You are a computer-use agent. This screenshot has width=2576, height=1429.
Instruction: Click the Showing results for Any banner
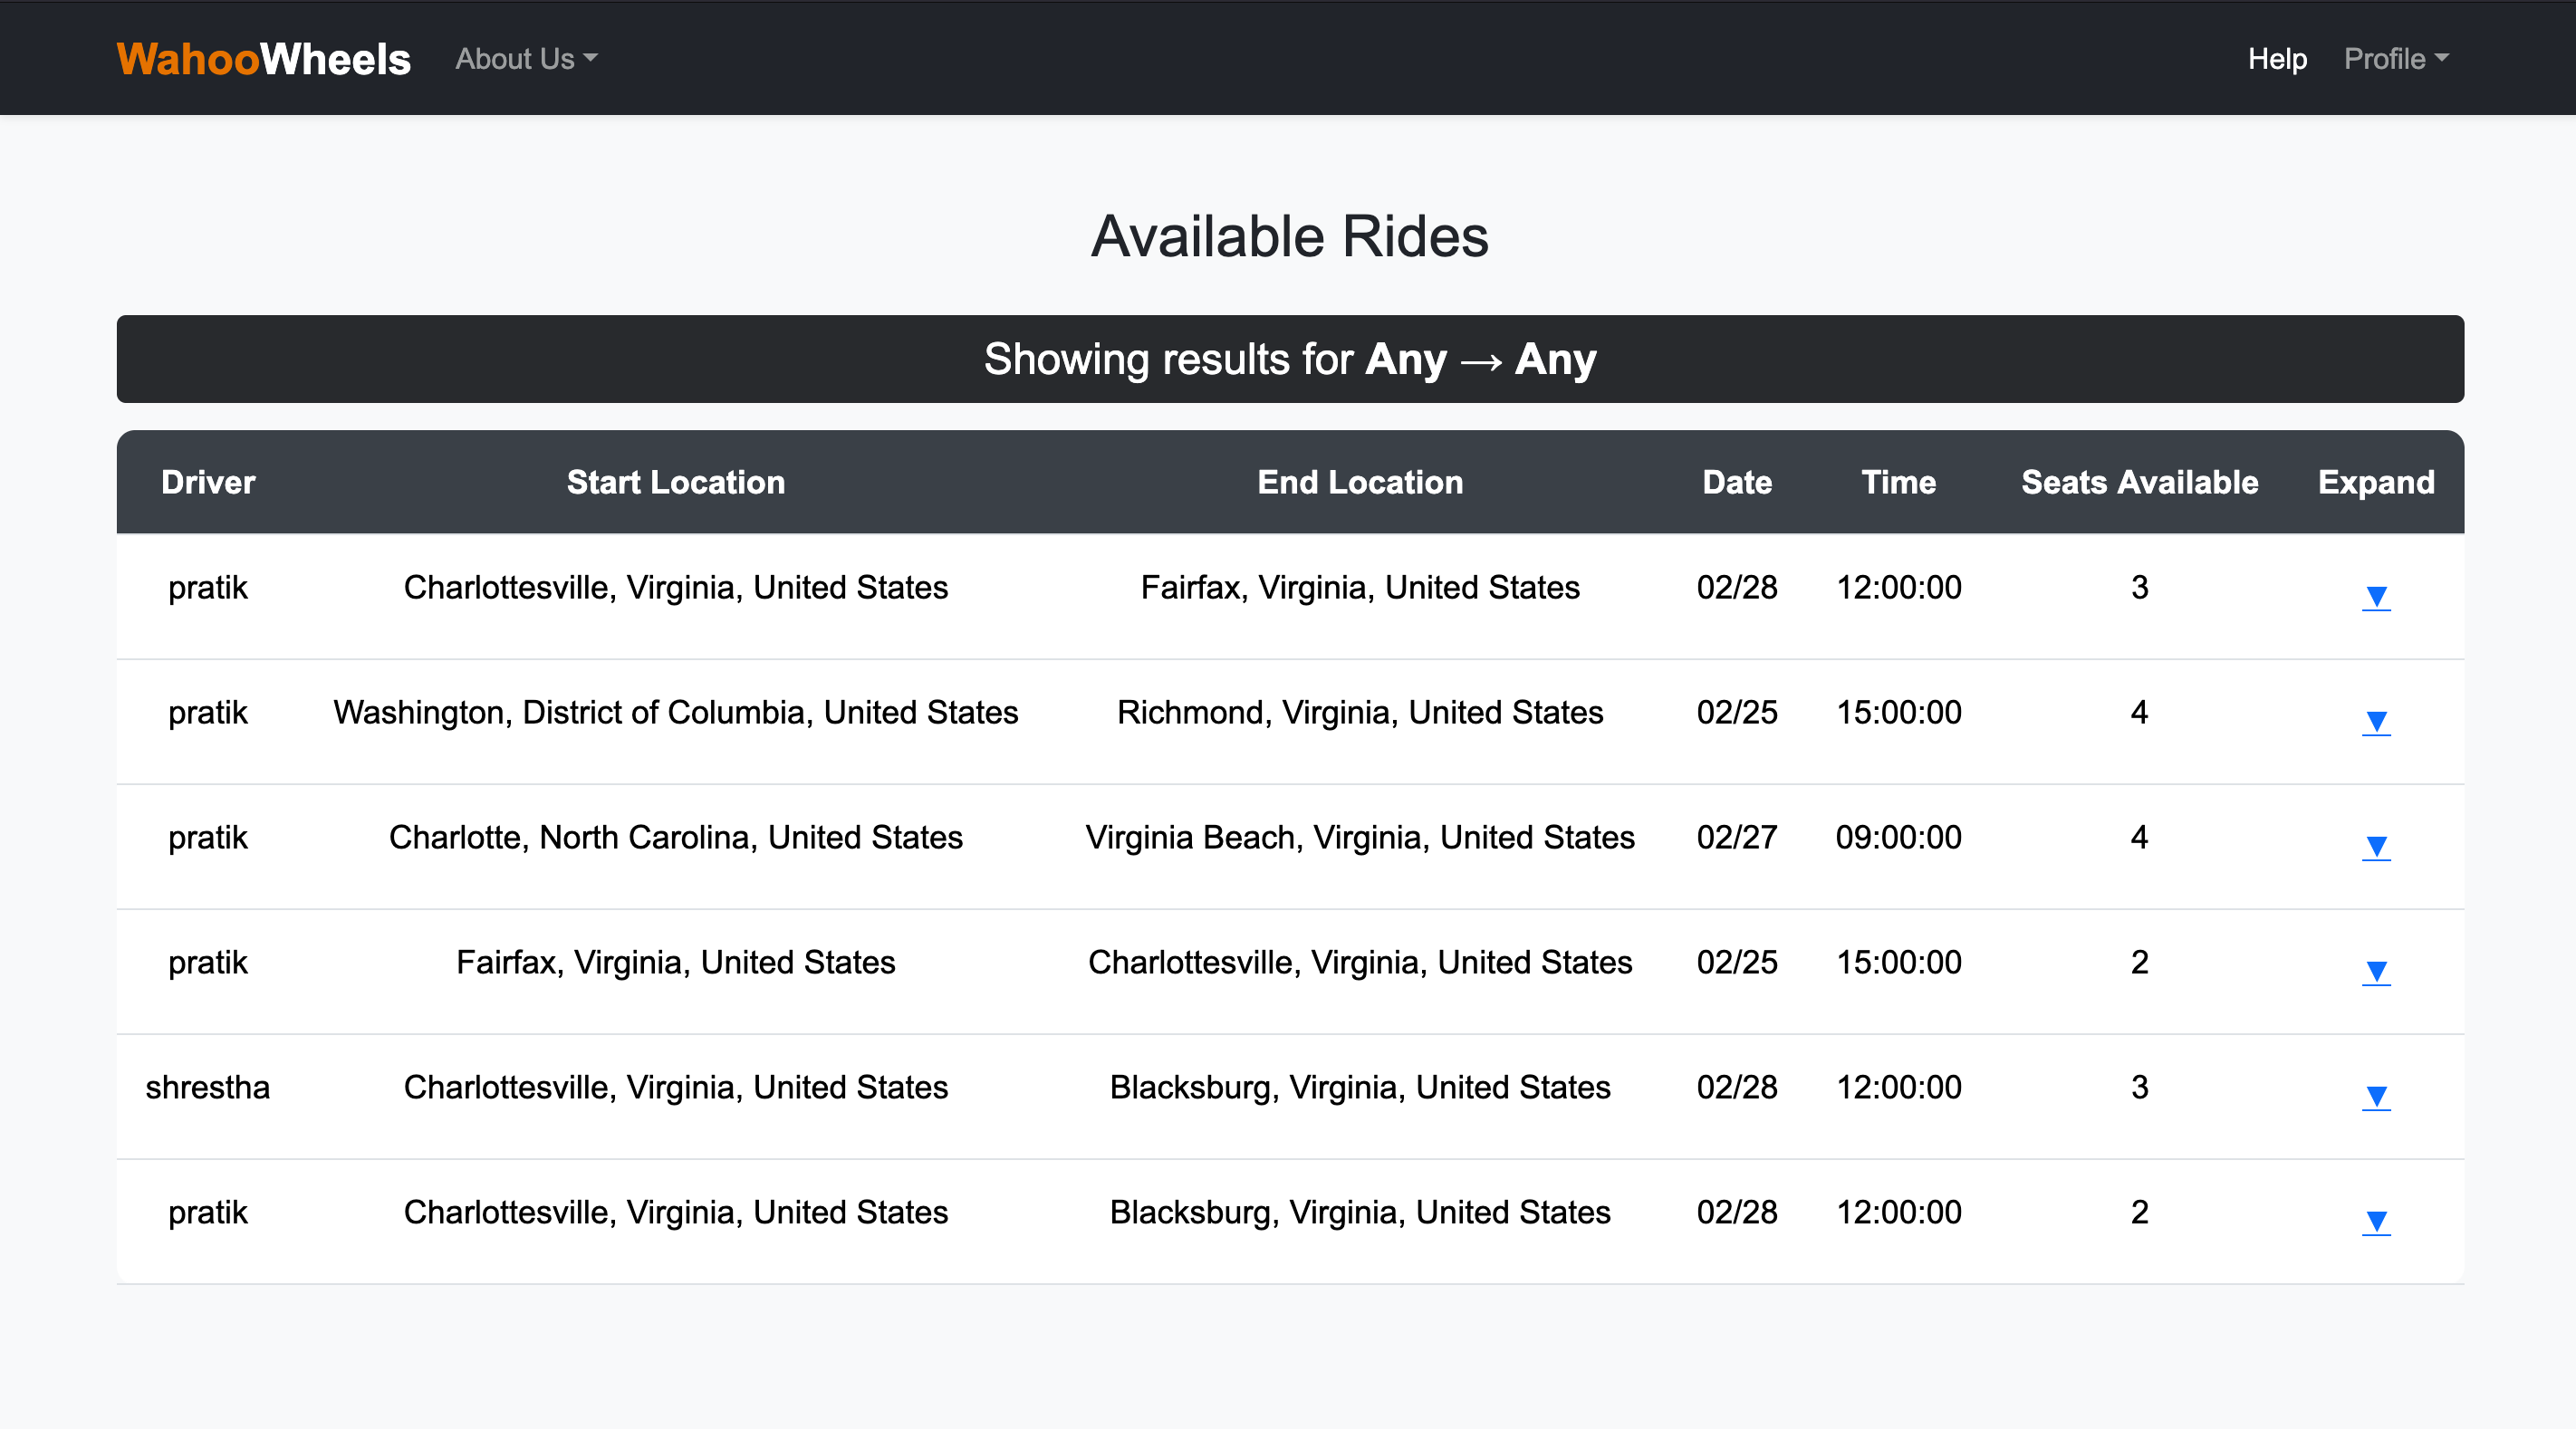[x=1290, y=359]
